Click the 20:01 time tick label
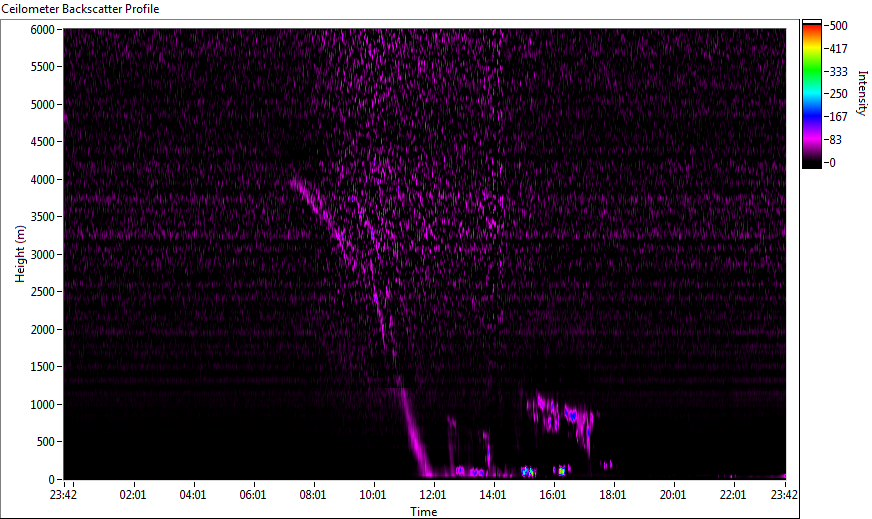This screenshot has width=872, height=519. point(673,495)
